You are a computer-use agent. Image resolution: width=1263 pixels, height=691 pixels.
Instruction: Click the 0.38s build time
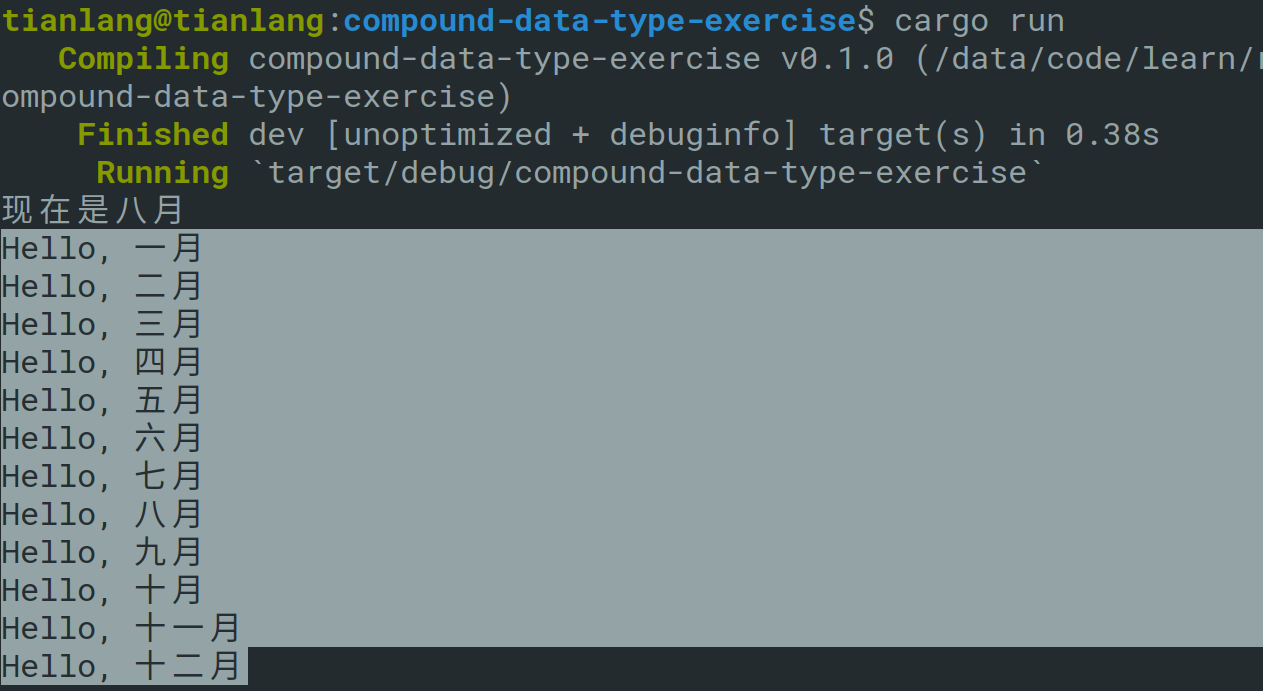click(1111, 134)
